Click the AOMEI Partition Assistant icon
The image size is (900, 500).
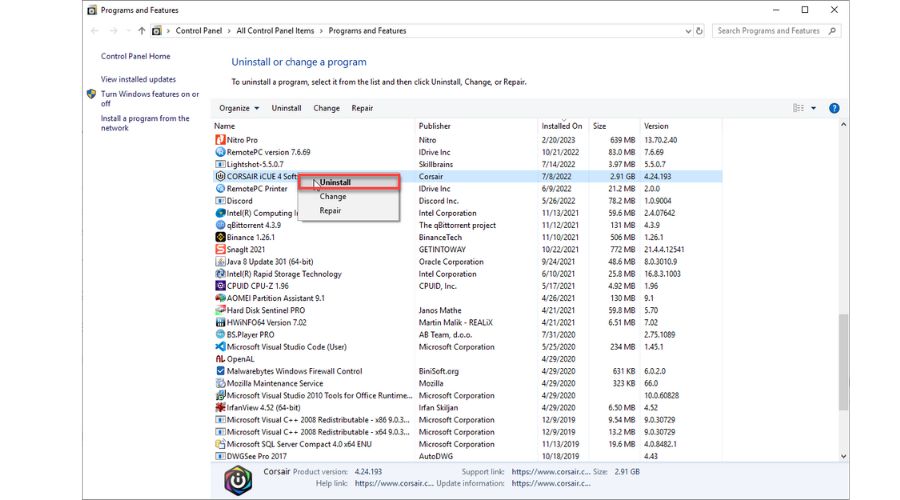(220, 298)
